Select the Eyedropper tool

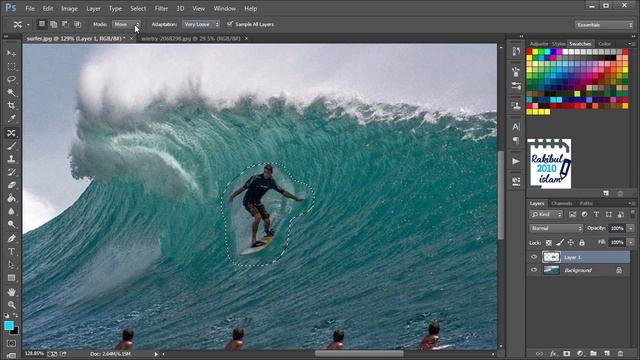11,119
